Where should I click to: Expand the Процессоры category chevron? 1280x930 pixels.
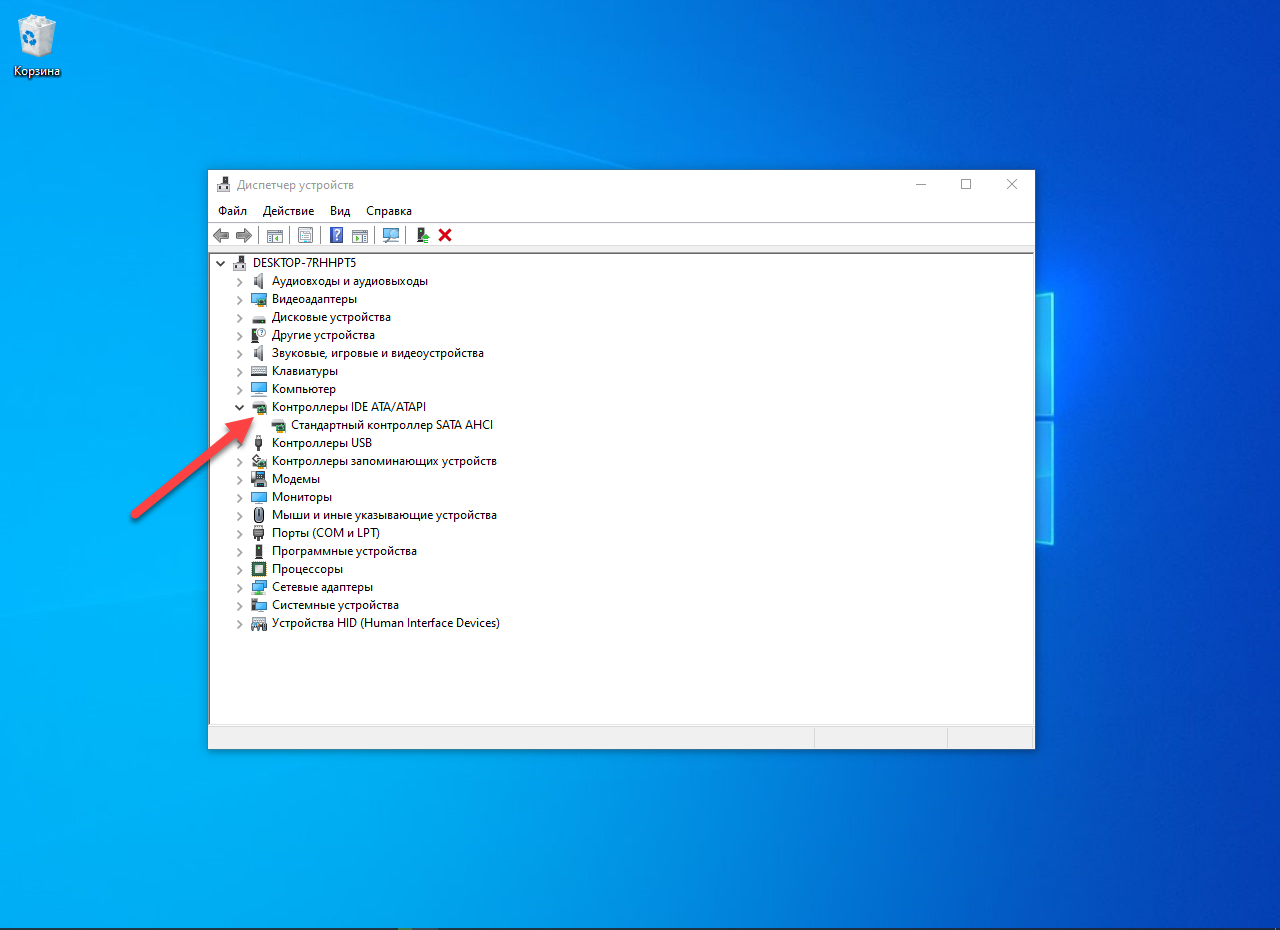coord(239,570)
